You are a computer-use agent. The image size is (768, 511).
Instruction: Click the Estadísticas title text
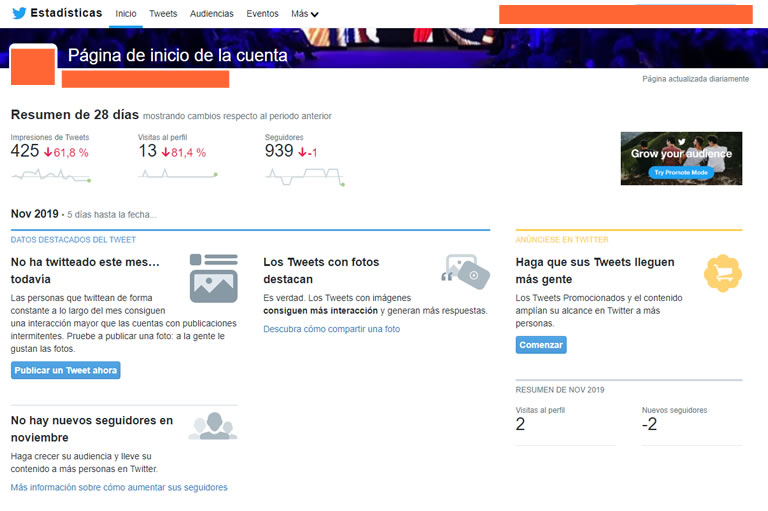point(66,13)
